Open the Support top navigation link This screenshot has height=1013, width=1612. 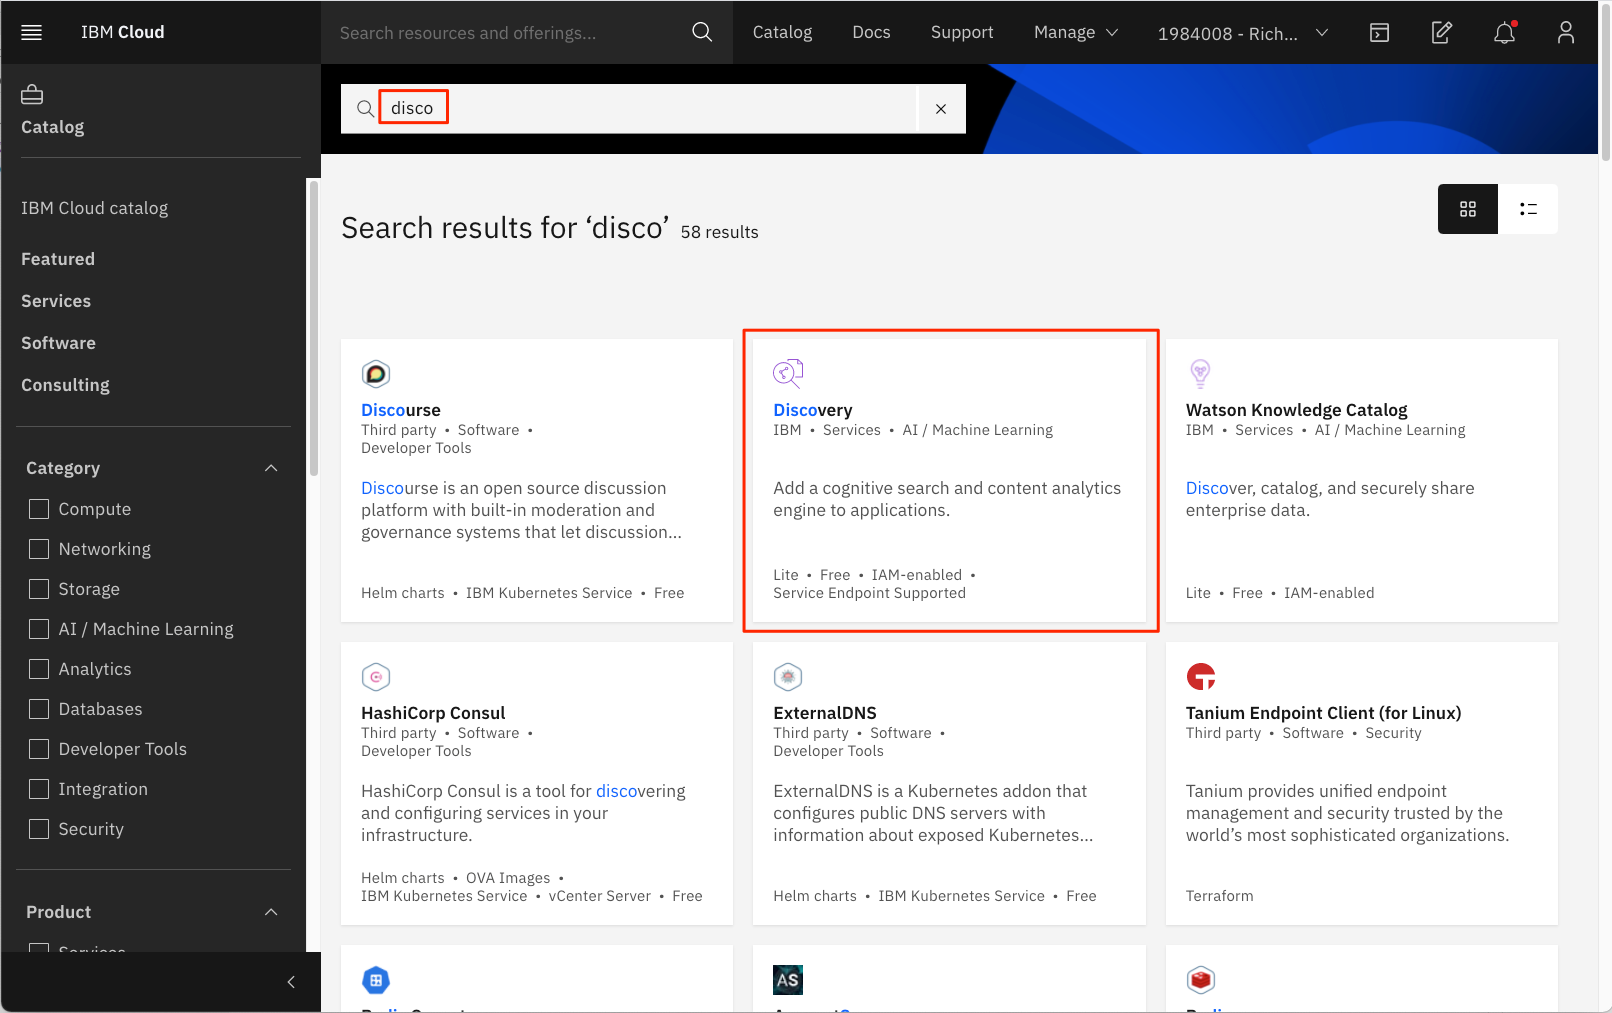click(962, 32)
